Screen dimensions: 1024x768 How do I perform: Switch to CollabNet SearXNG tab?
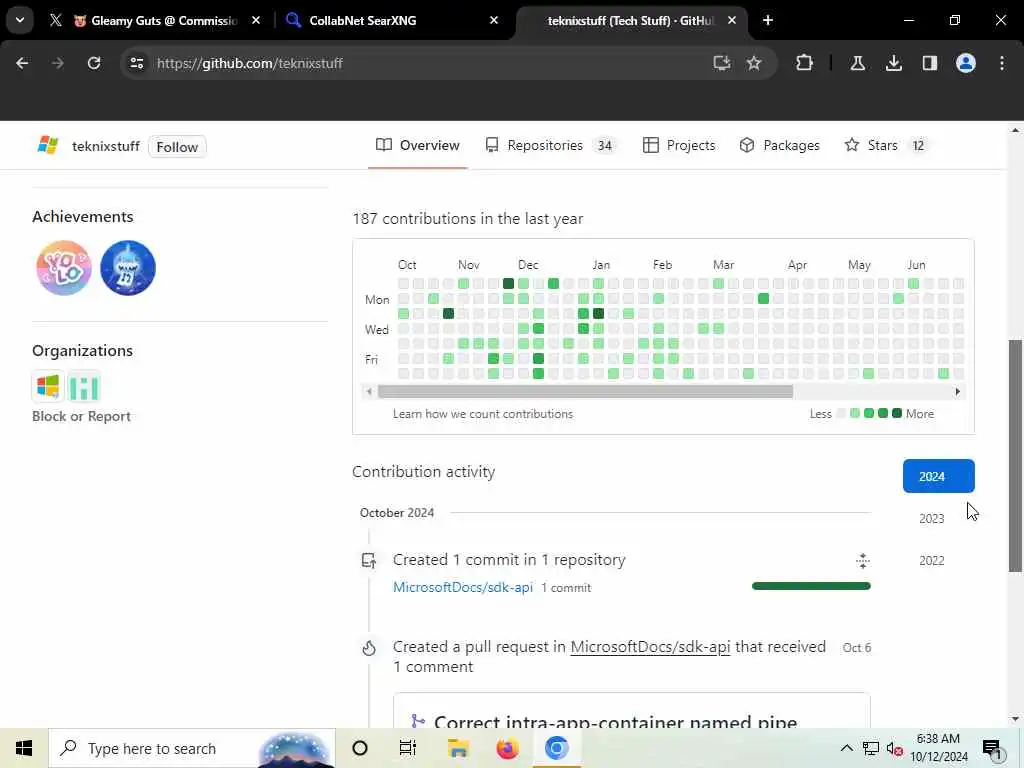click(392, 20)
